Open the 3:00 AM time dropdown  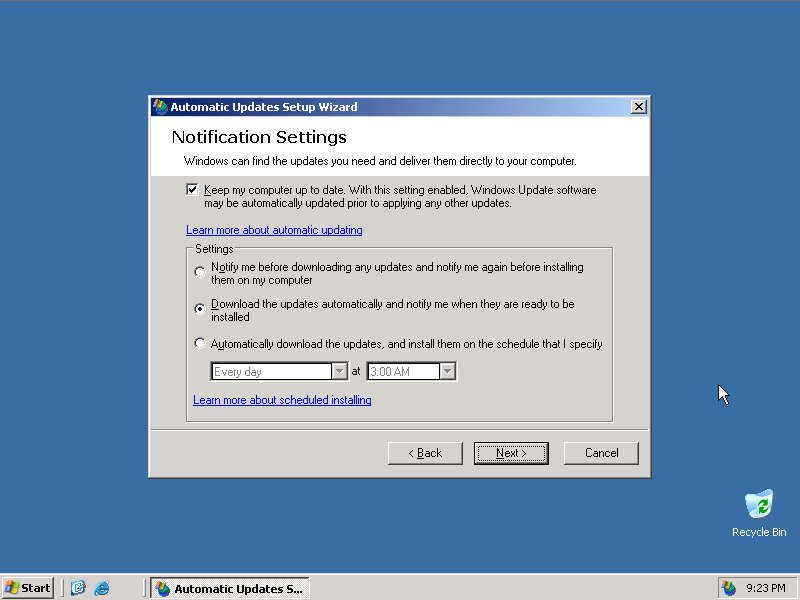447,371
